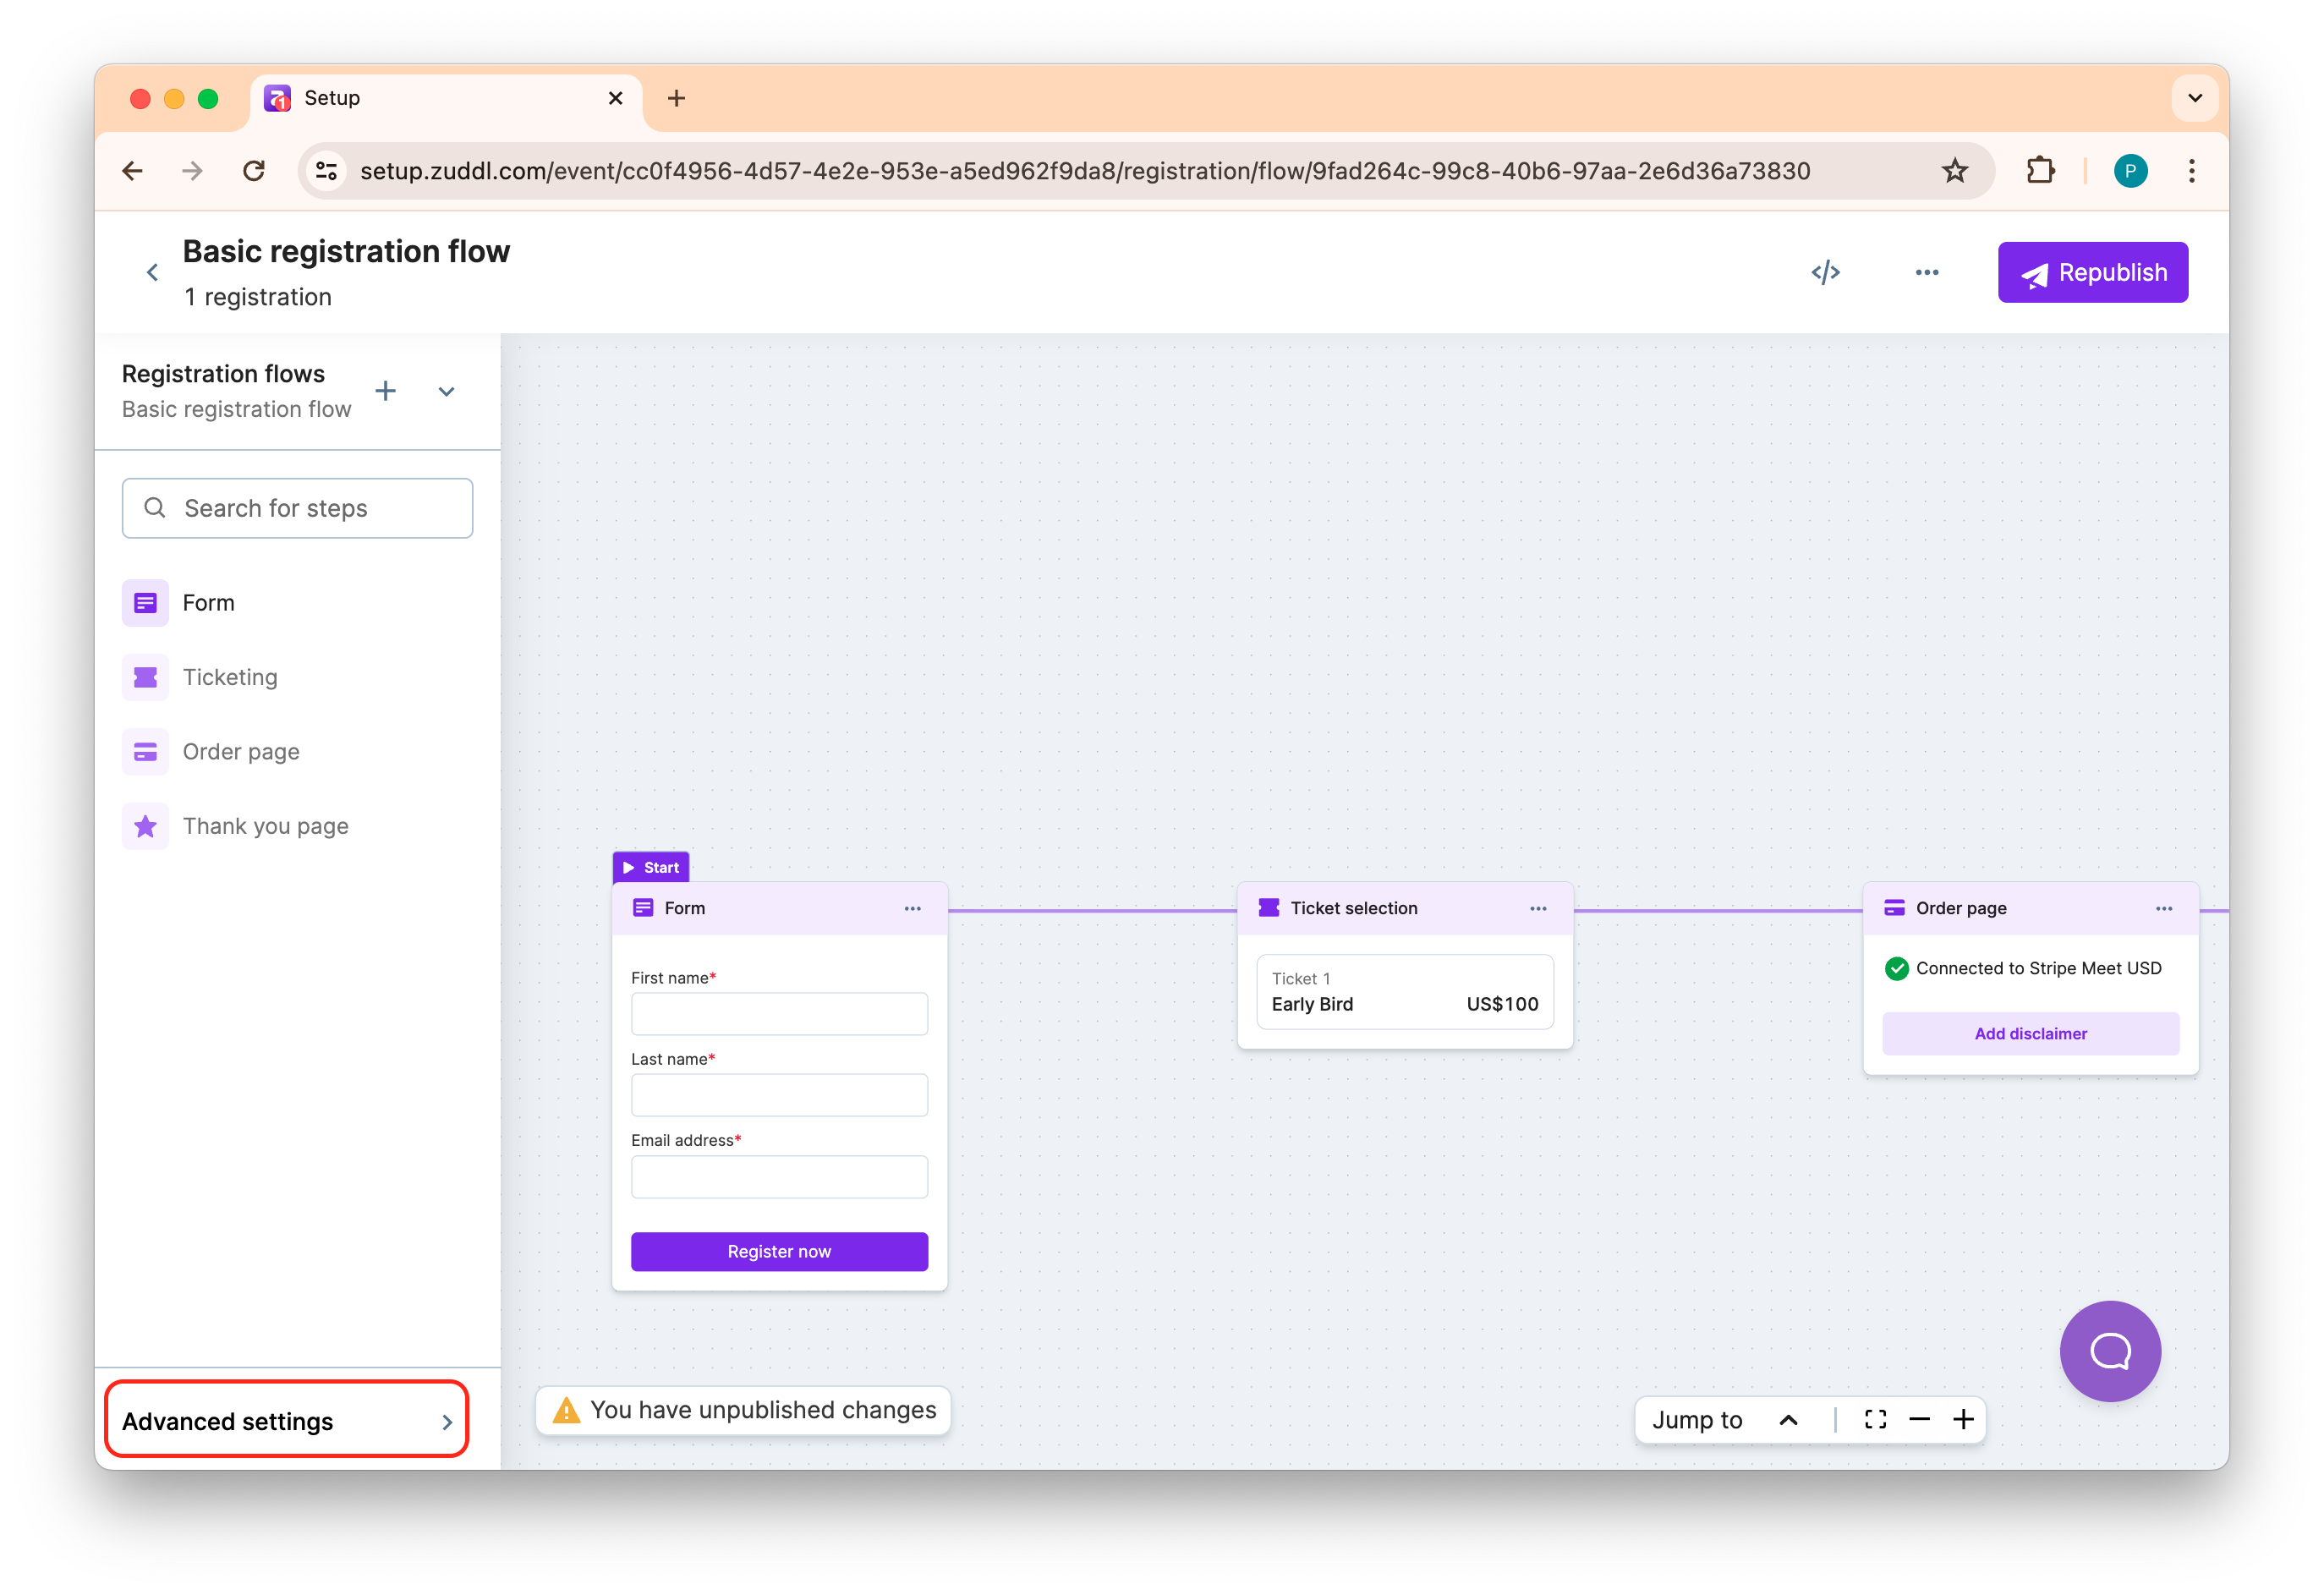2324x1595 pixels.
Task: Click the Search for steps field
Action: pos(297,508)
